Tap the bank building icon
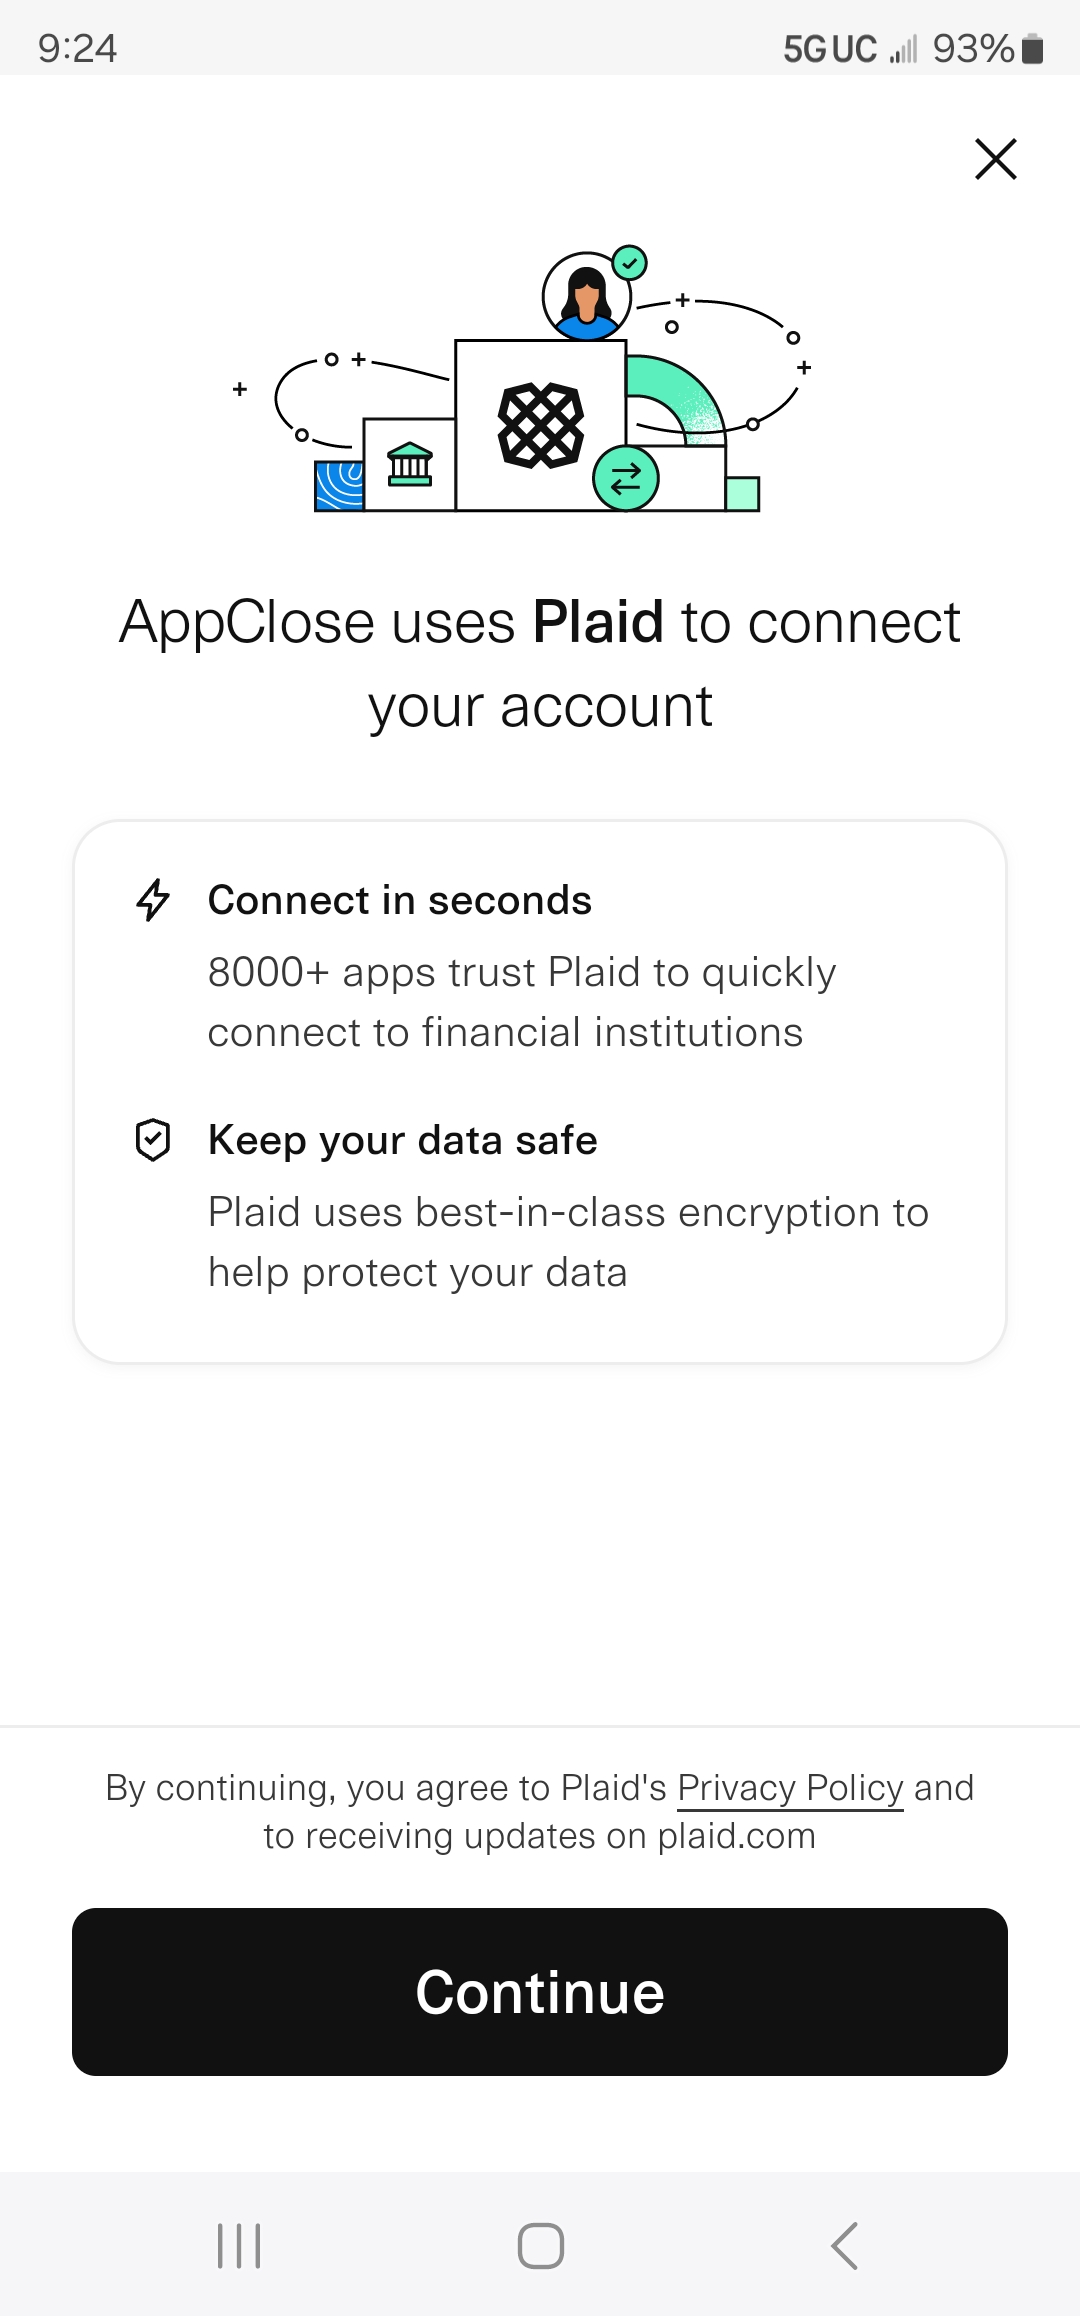 410,464
